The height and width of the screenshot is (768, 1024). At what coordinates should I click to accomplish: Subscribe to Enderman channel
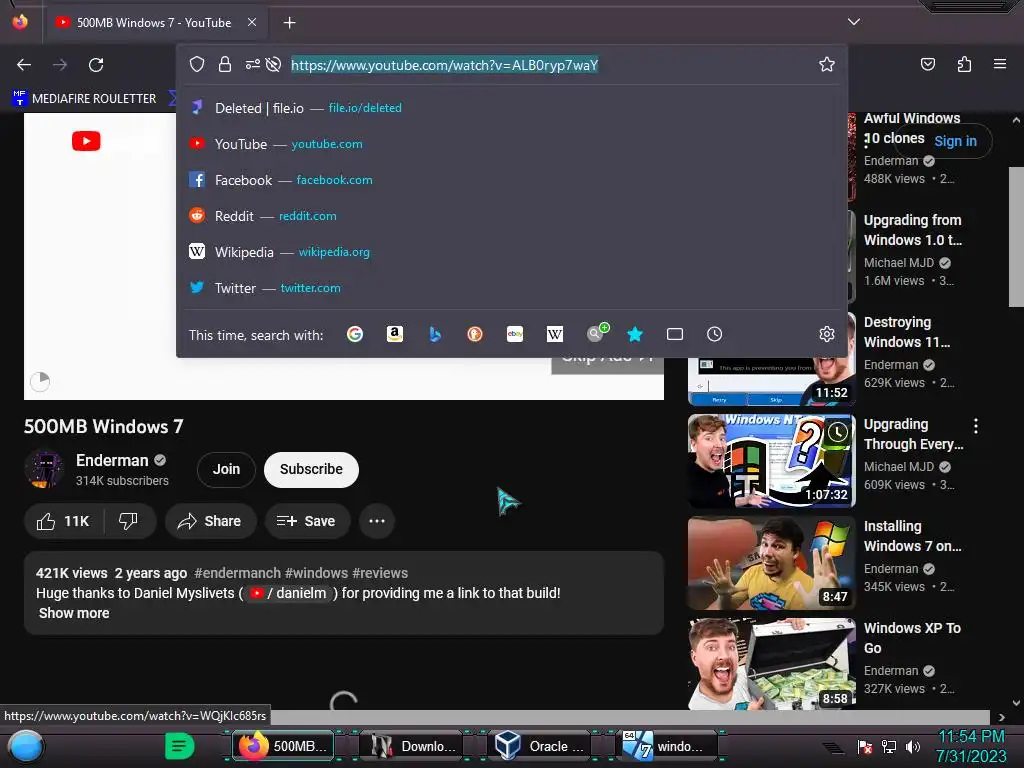click(x=311, y=470)
